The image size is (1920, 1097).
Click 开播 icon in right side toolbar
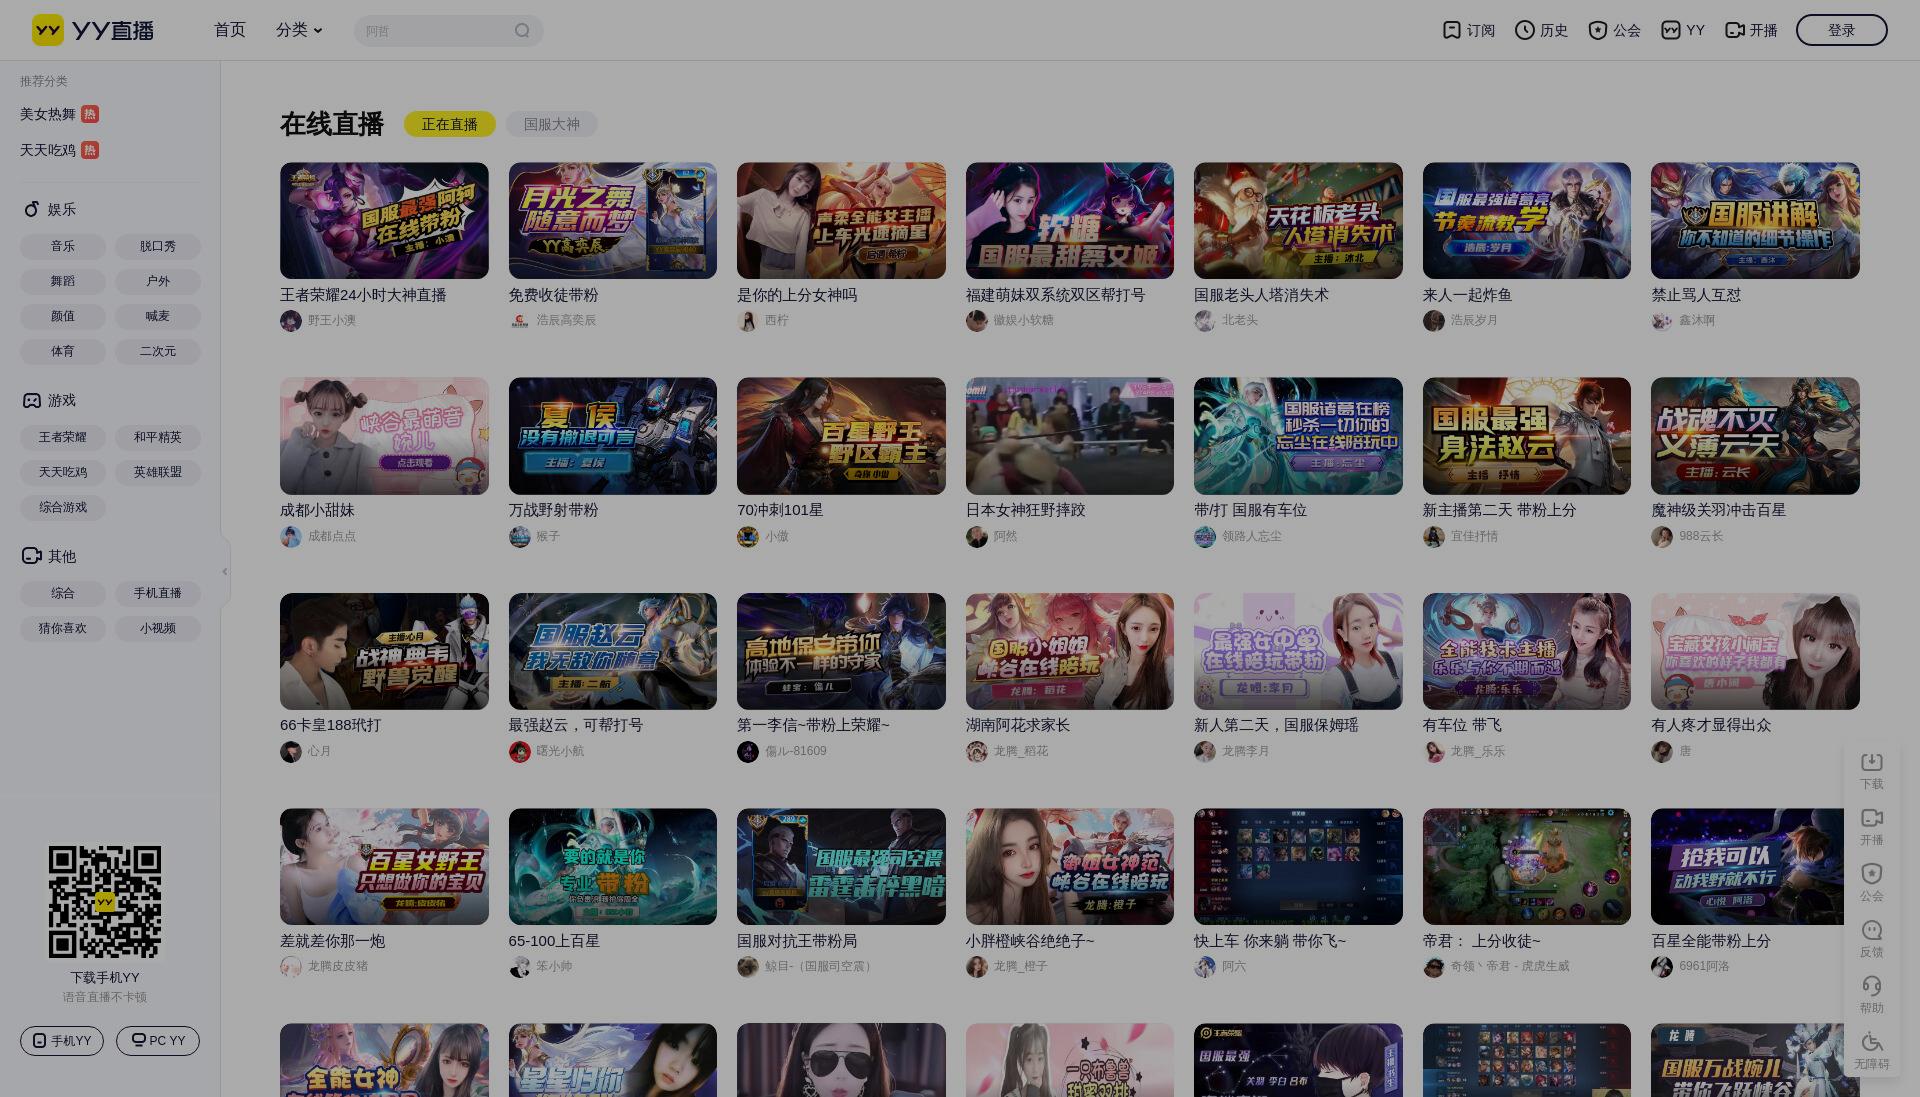pos(1872,818)
